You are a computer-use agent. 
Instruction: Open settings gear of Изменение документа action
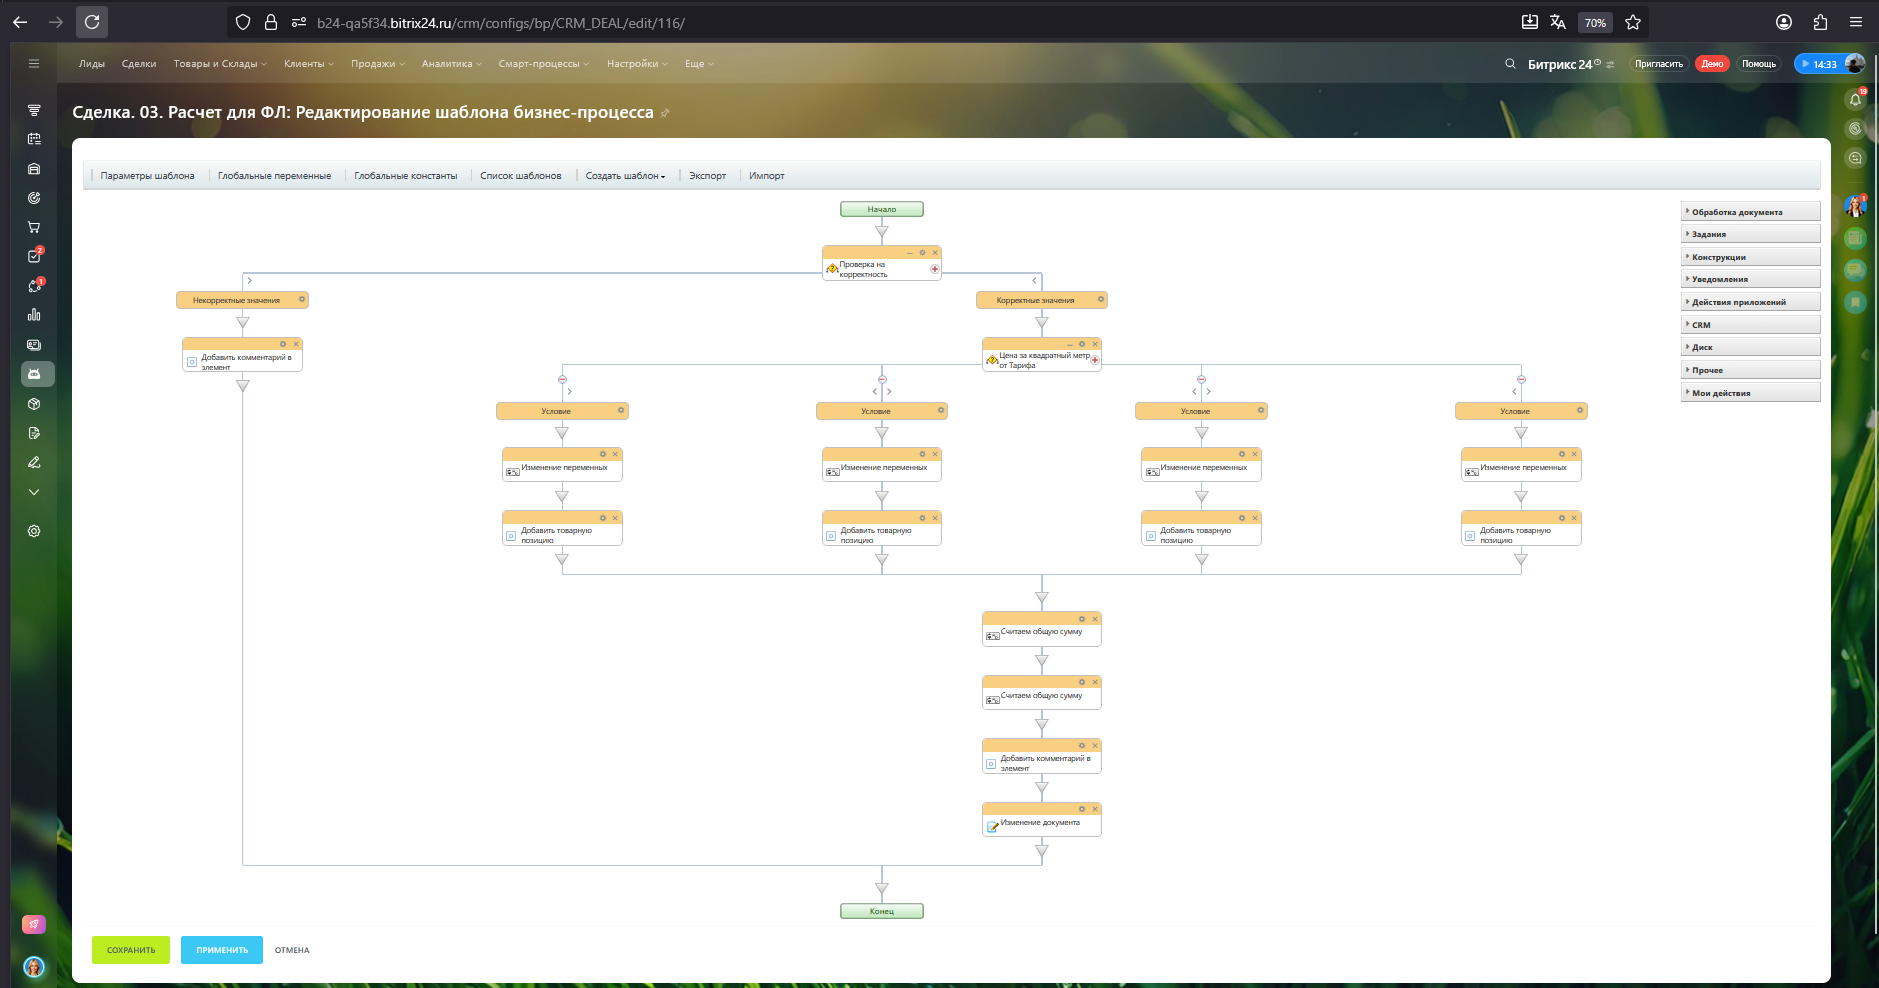click(x=1082, y=809)
